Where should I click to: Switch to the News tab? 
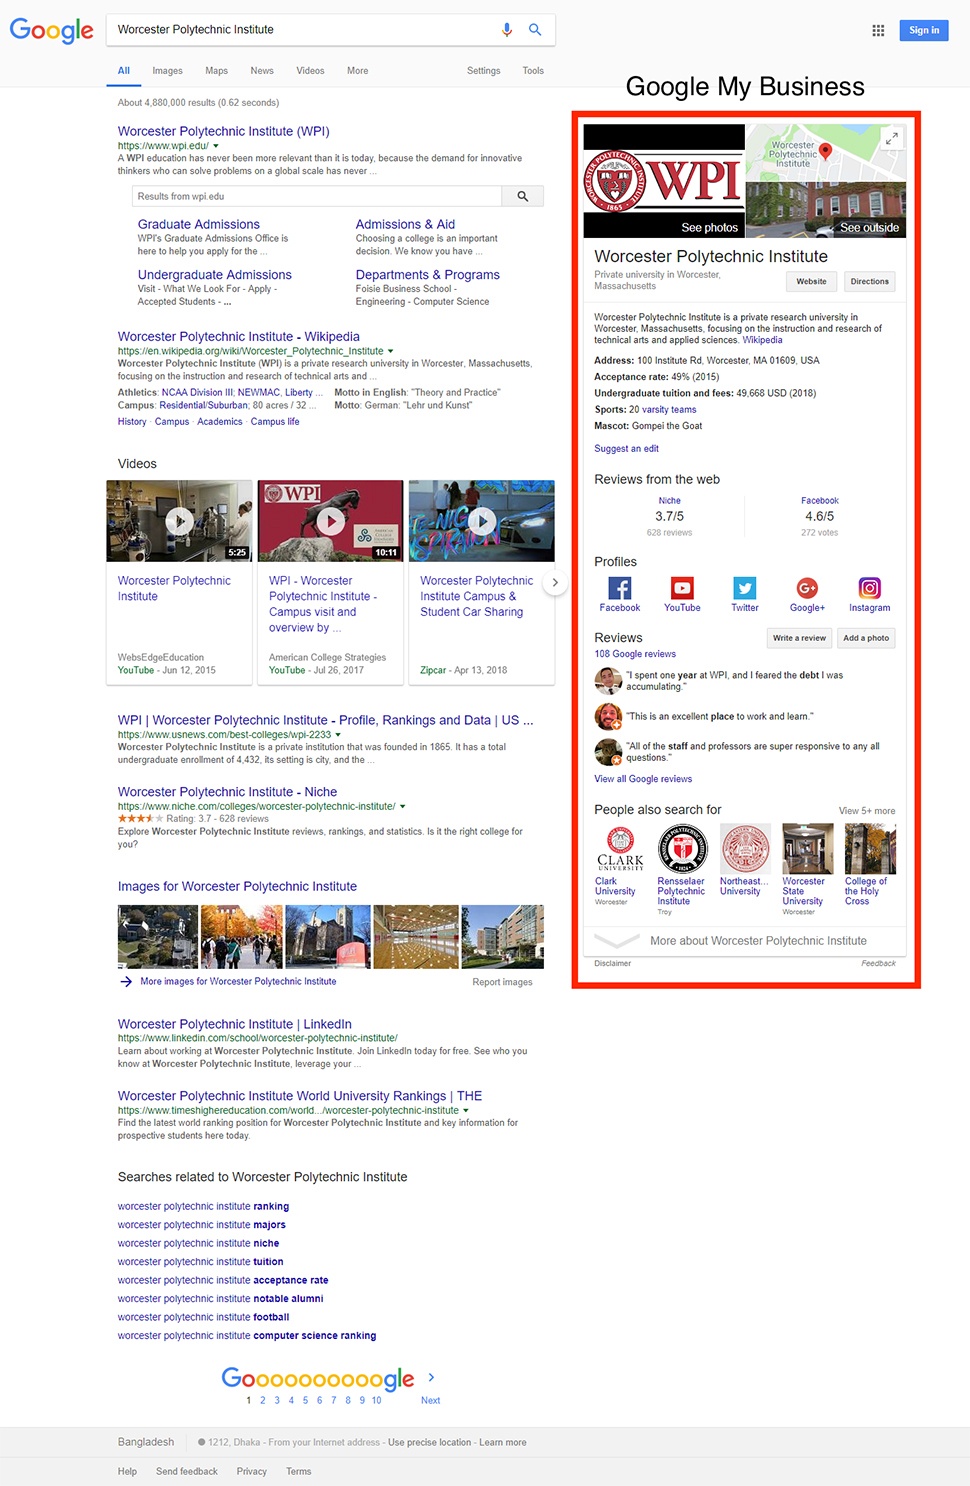pyautogui.click(x=262, y=71)
